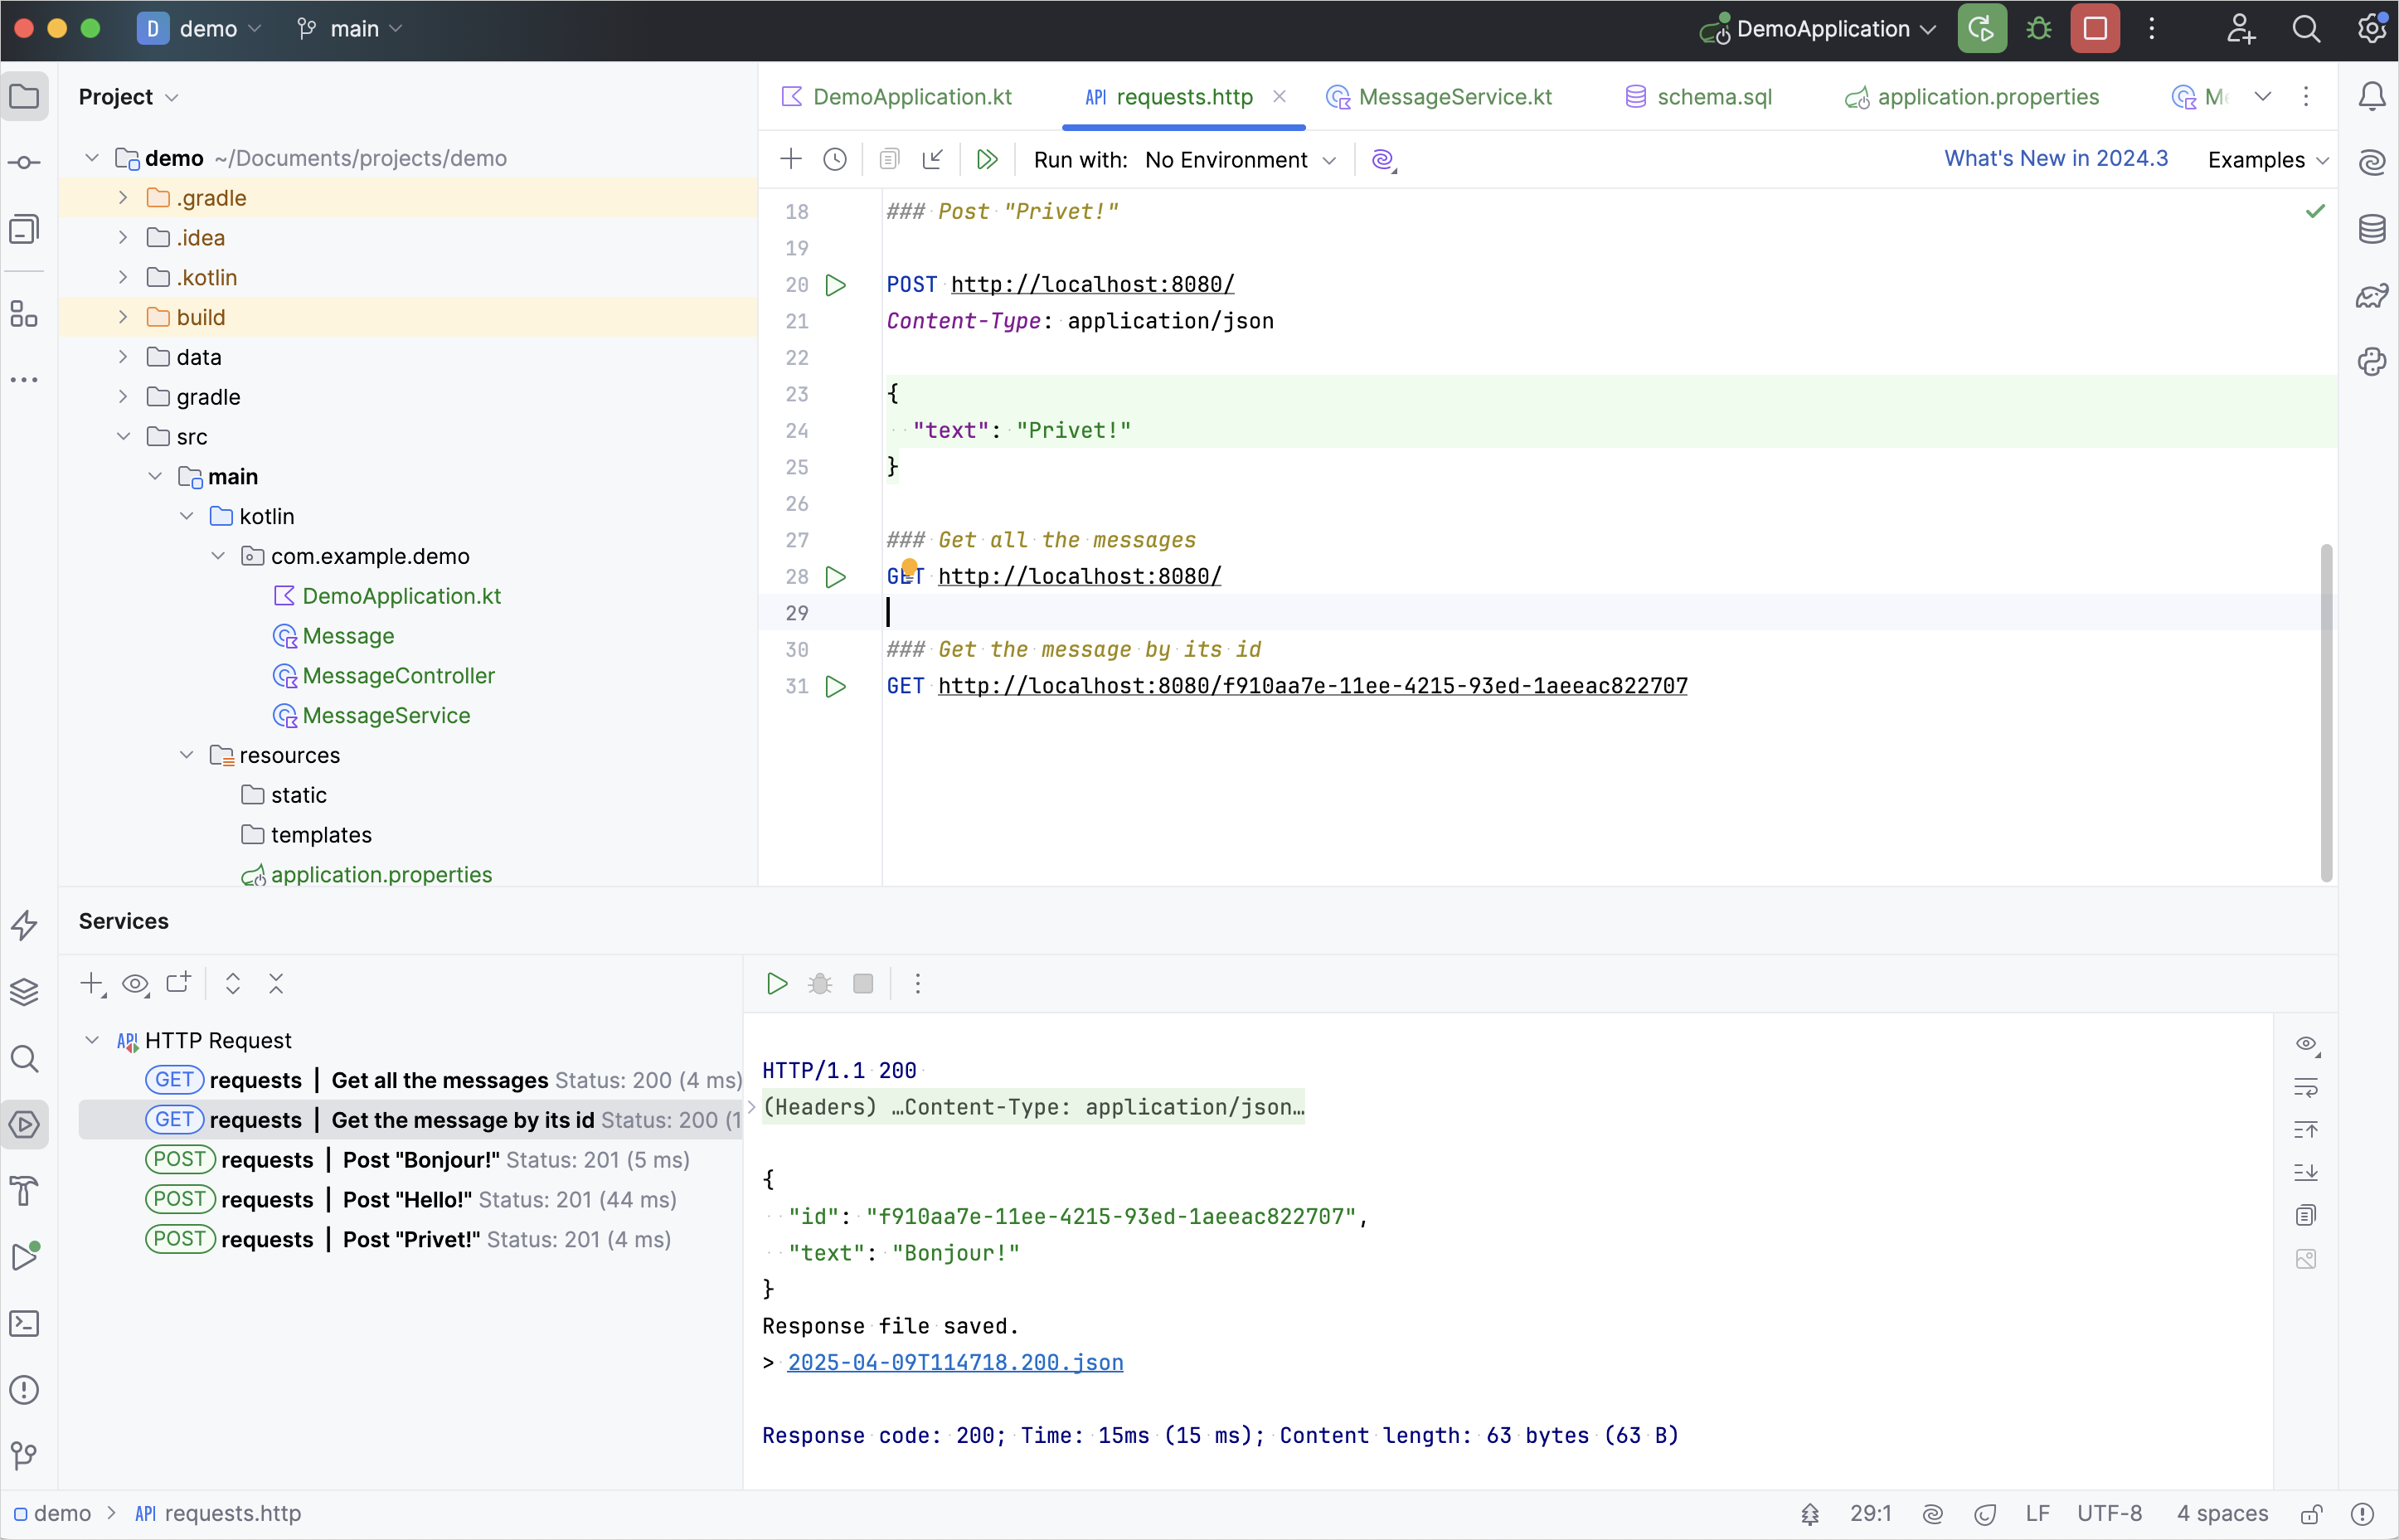The height and width of the screenshot is (1540, 2399).
Task: Open the Run with environment dropdown
Action: coord(1240,160)
